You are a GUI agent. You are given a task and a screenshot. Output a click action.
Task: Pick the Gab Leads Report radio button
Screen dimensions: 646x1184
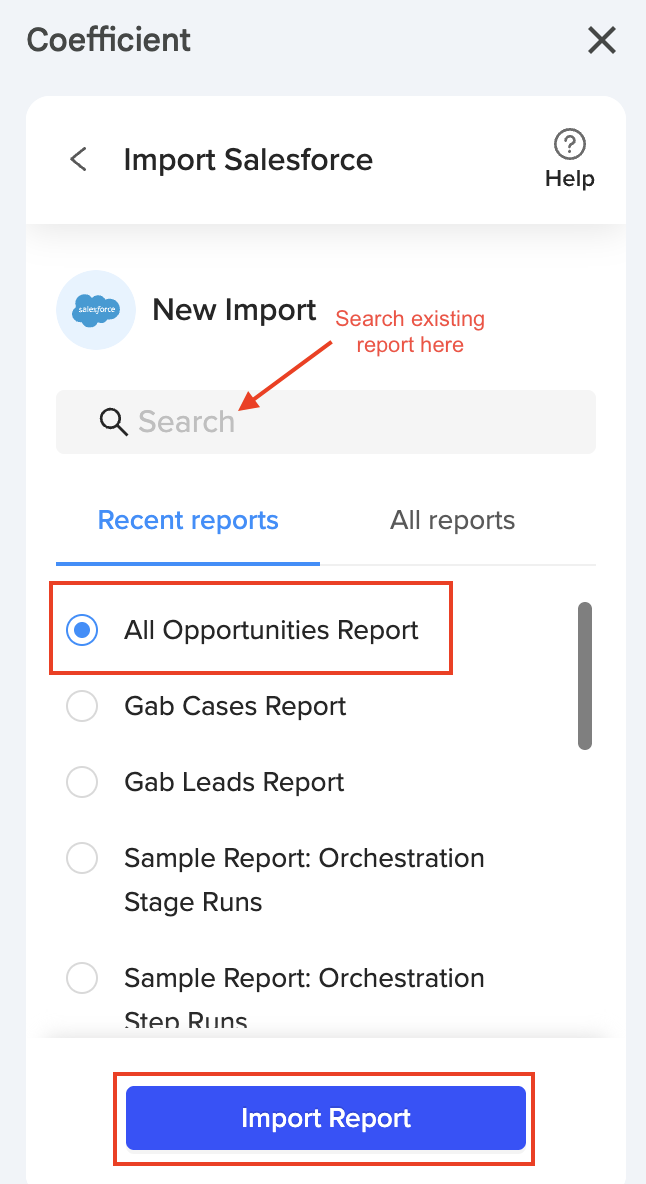82,782
